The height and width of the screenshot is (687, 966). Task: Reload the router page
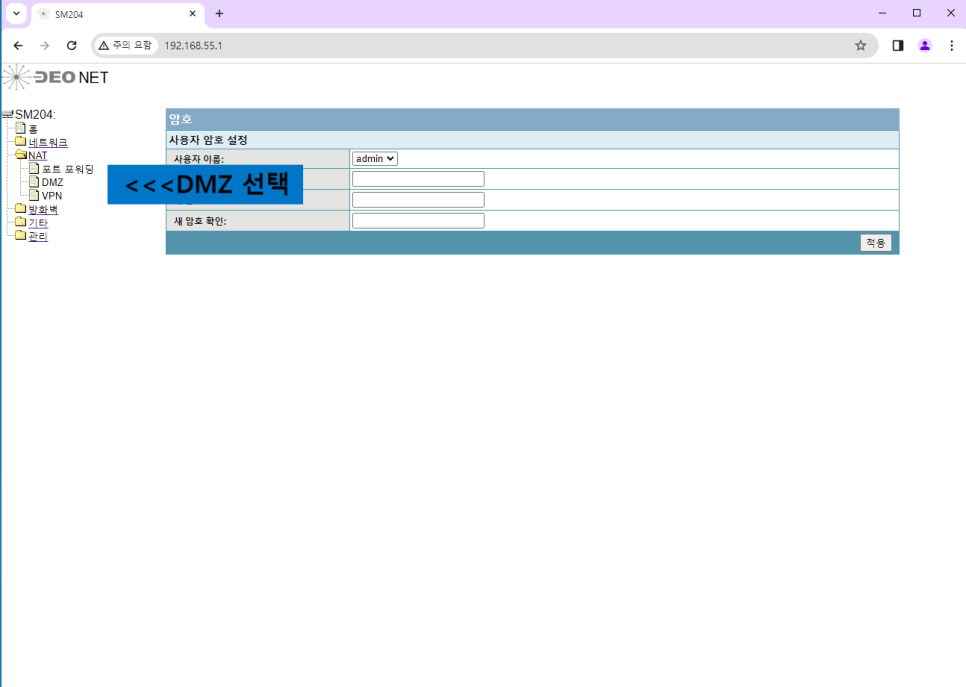pyautogui.click(x=71, y=46)
